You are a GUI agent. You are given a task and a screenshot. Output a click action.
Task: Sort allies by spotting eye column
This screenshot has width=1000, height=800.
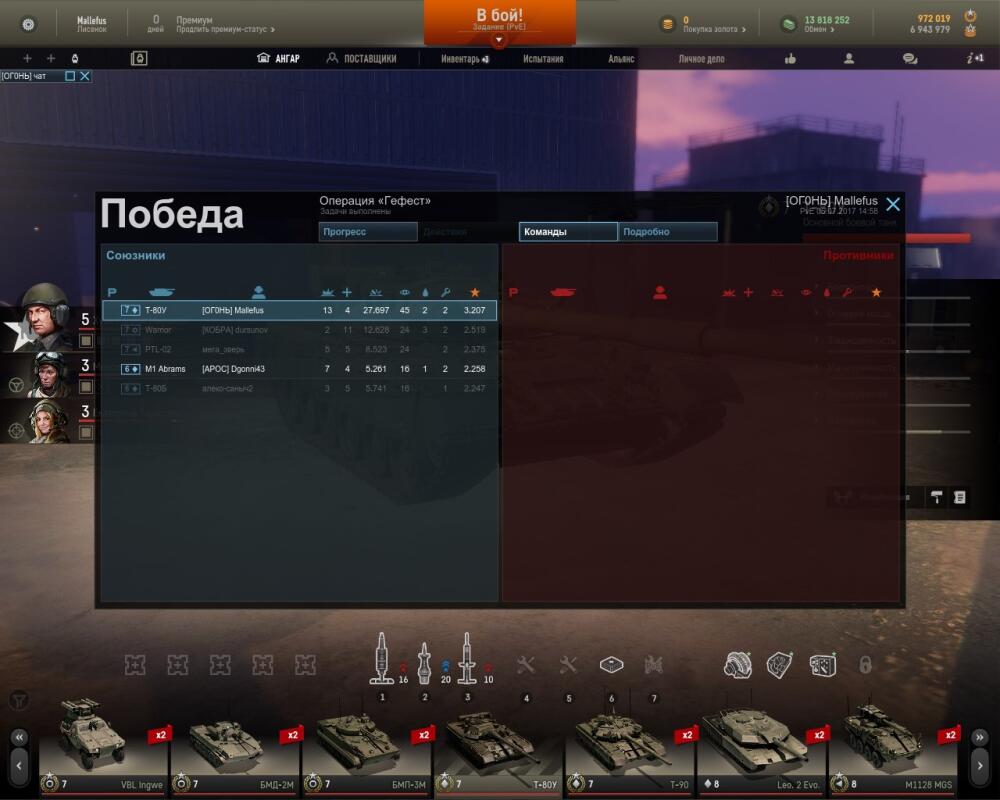404,292
